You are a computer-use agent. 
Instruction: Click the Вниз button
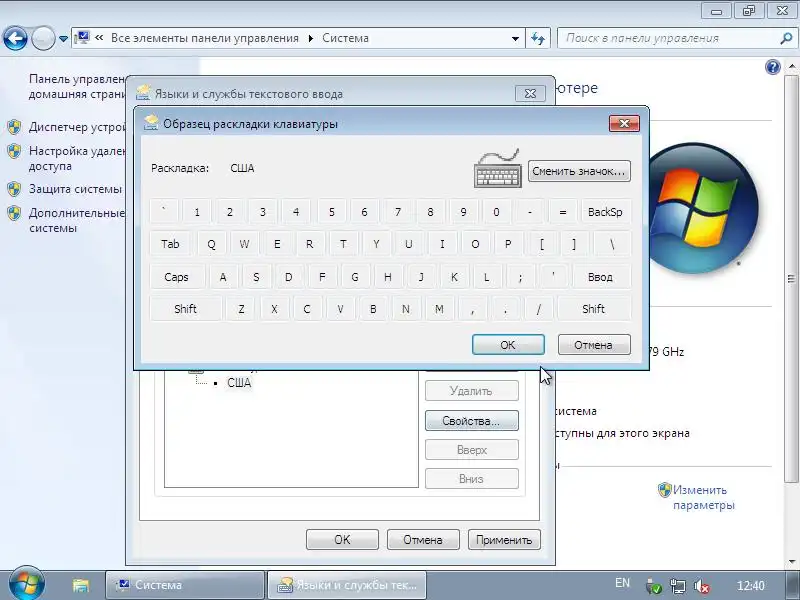[472, 479]
